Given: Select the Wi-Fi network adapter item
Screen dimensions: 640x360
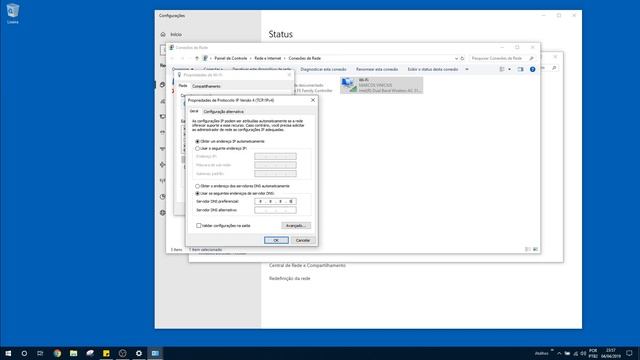Looking at the screenshot, I should (x=381, y=85).
